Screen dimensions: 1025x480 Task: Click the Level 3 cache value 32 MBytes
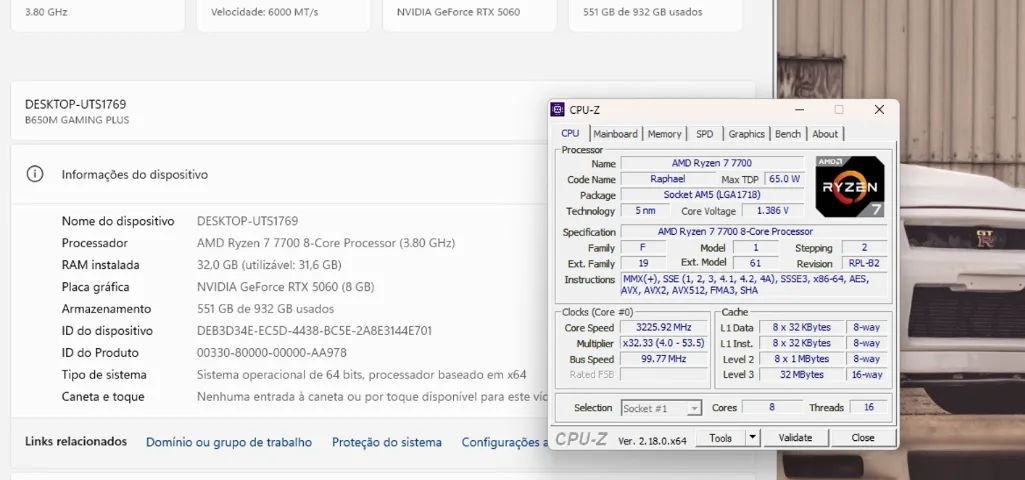(801, 375)
